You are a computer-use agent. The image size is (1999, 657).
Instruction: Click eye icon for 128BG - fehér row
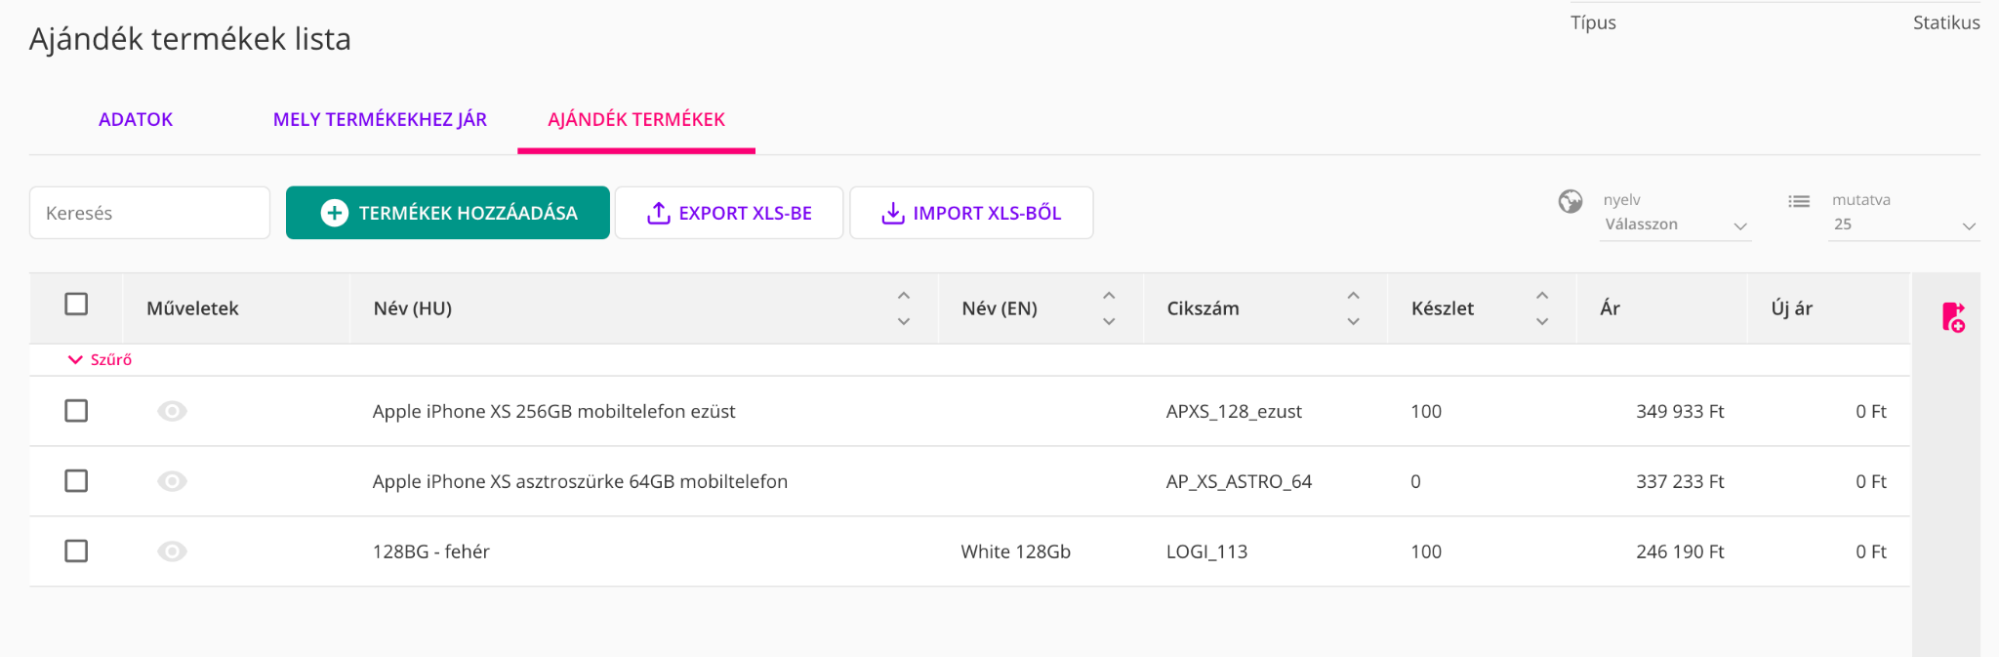click(x=172, y=551)
